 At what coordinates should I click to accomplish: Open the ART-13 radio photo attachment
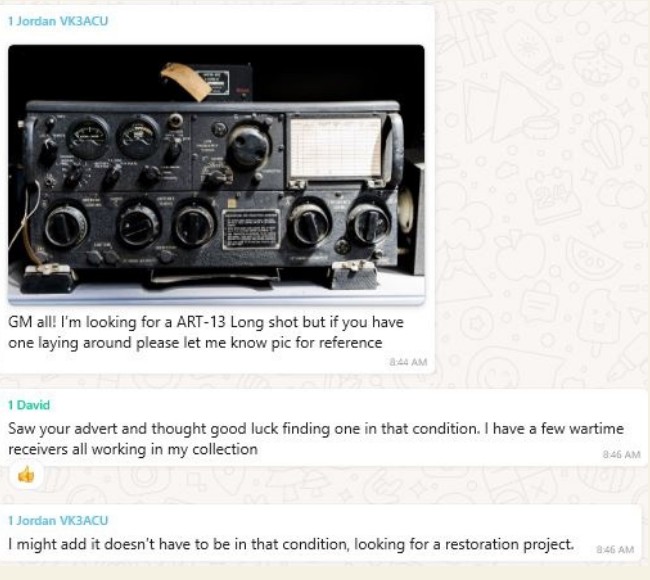point(216,175)
